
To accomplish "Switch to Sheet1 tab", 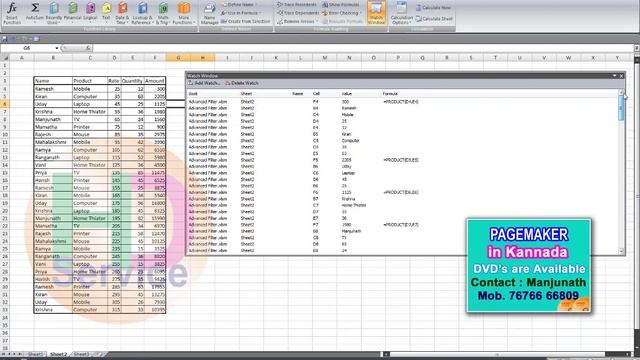I will point(35,354).
